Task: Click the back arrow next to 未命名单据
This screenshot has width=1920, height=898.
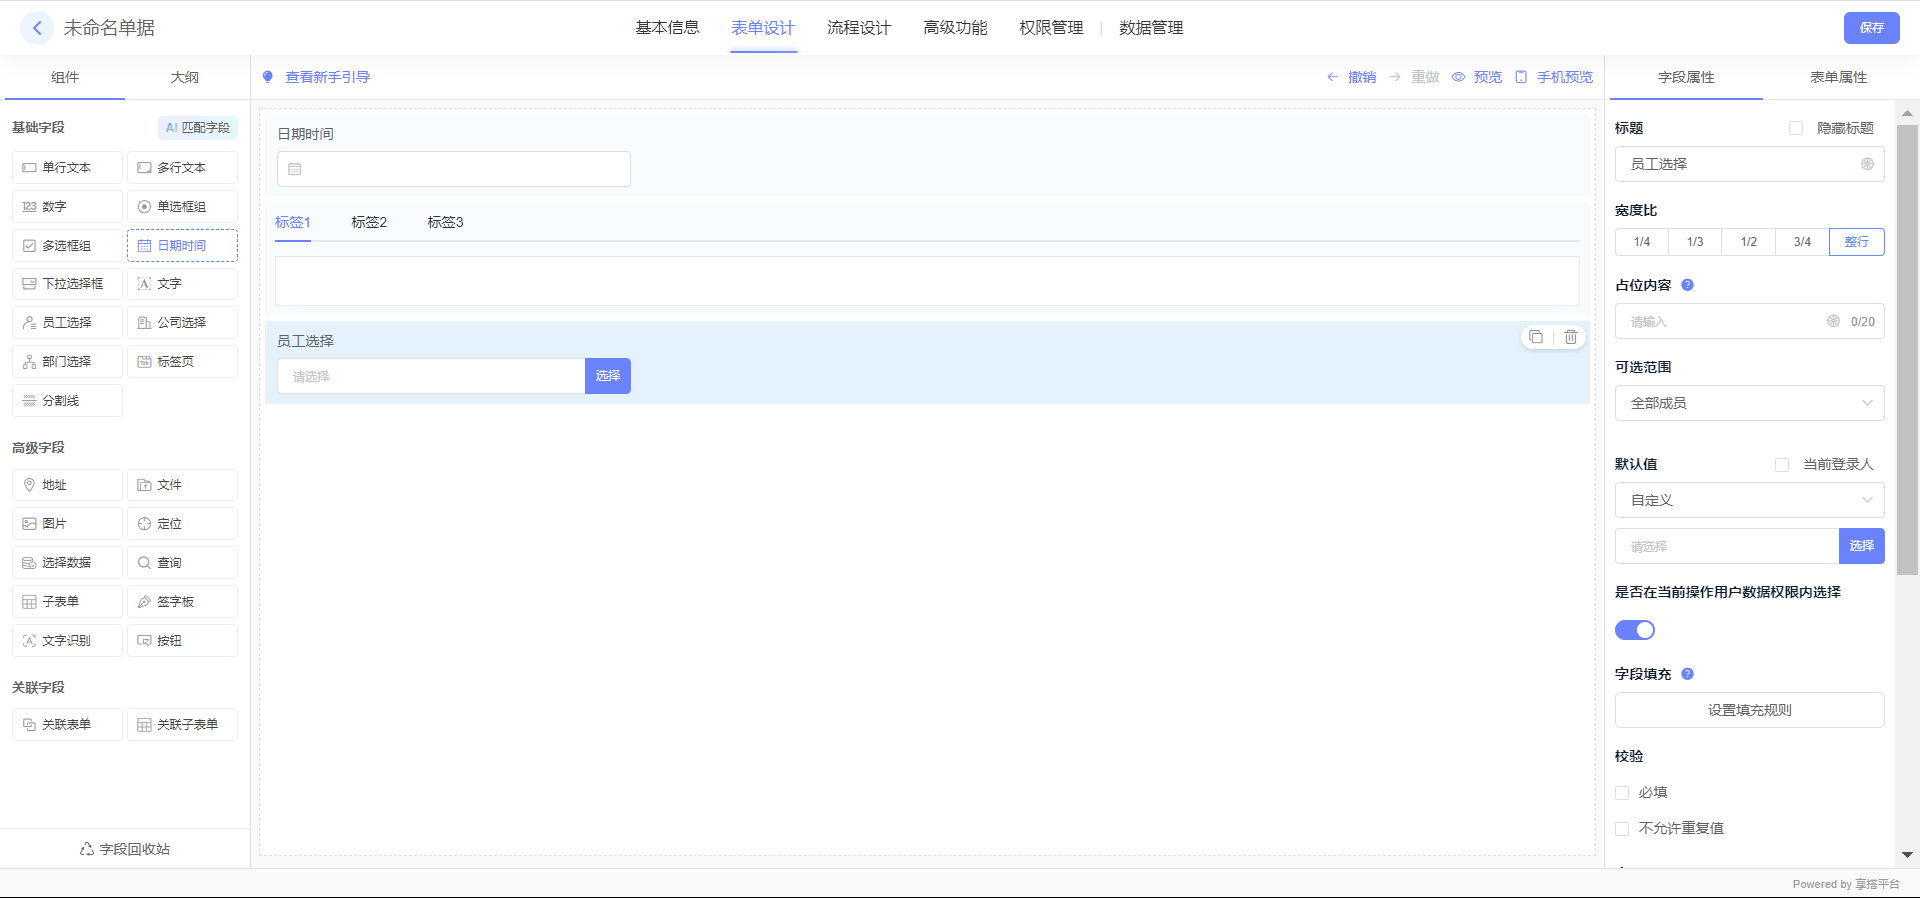Action: click(x=37, y=28)
